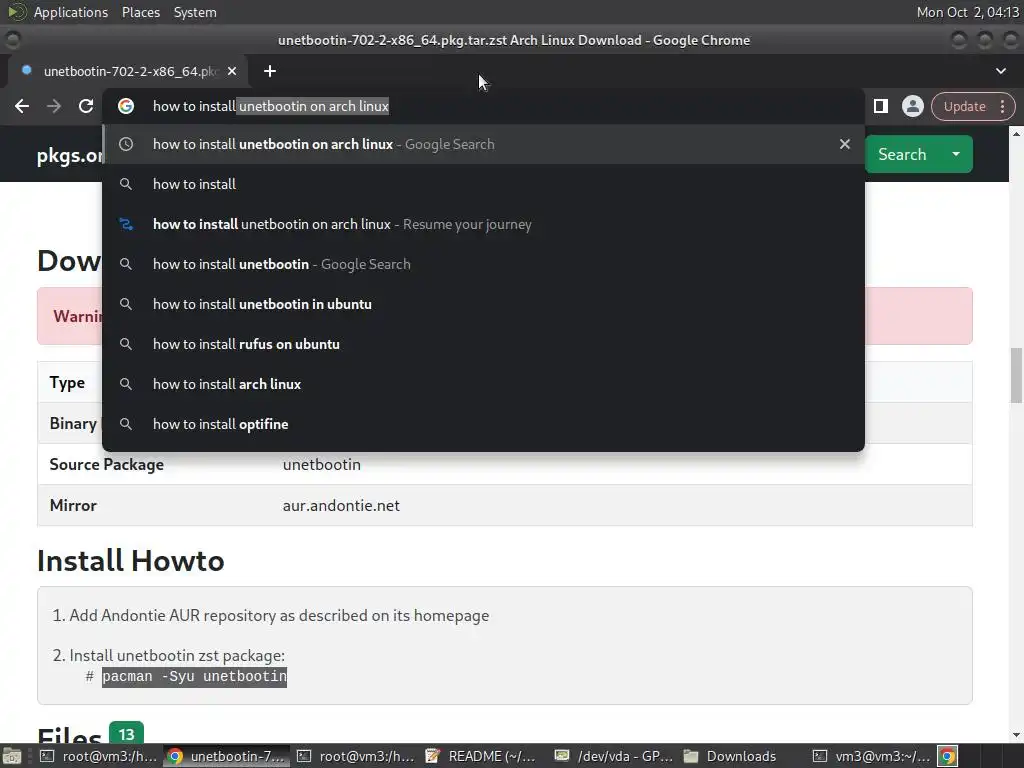
Task: Reload the page with refresh icon
Action: click(x=86, y=106)
